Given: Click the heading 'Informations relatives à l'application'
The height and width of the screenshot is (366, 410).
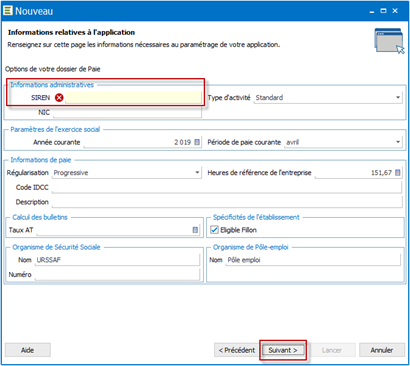Looking at the screenshot, I should (x=71, y=32).
